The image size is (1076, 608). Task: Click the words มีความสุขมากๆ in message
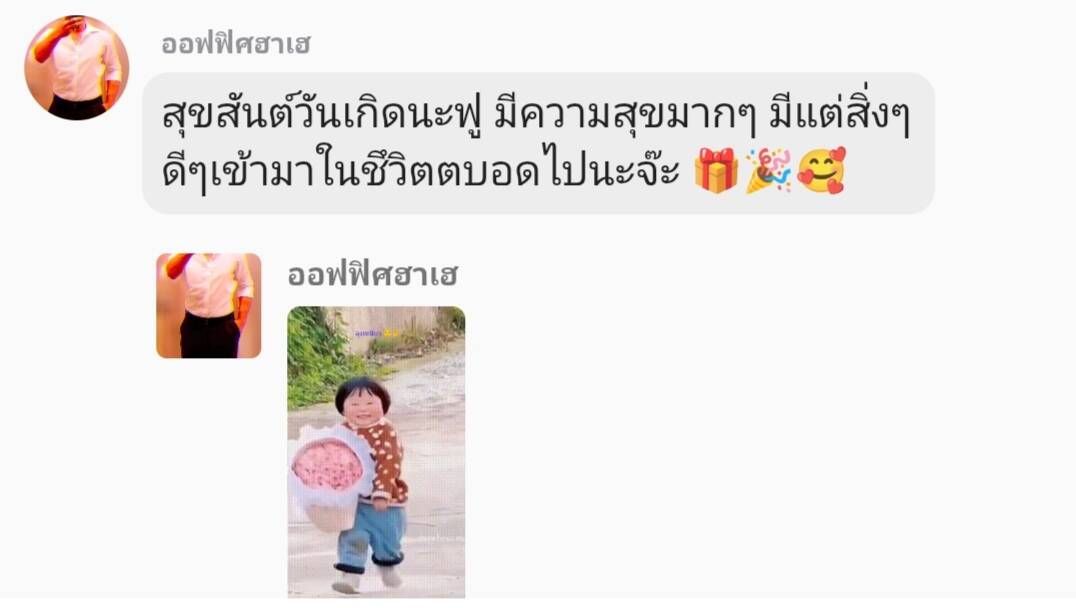pos(624,113)
